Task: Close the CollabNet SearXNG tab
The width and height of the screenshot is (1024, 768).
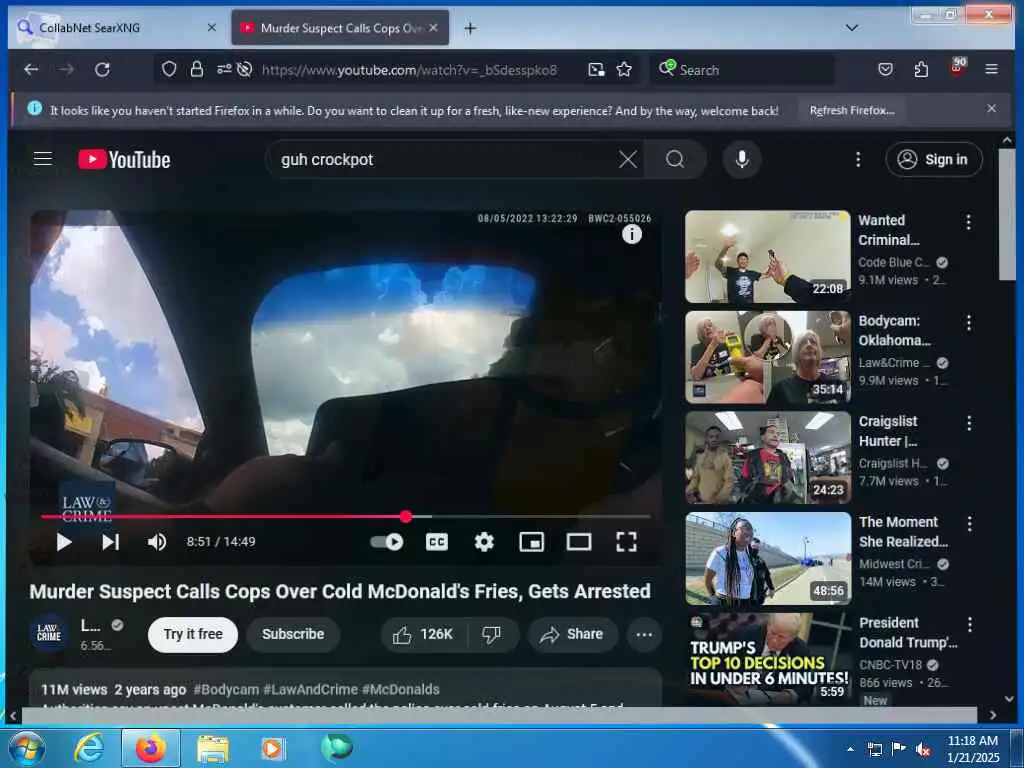Action: pyautogui.click(x=212, y=27)
